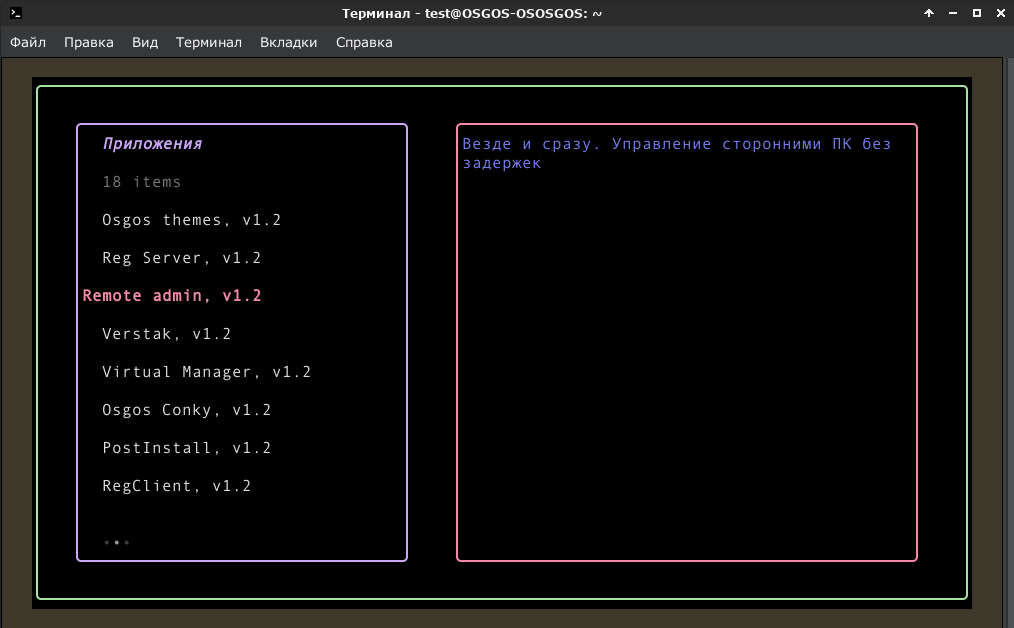
Task: Click the 18 items counter
Action: pyautogui.click(x=142, y=182)
